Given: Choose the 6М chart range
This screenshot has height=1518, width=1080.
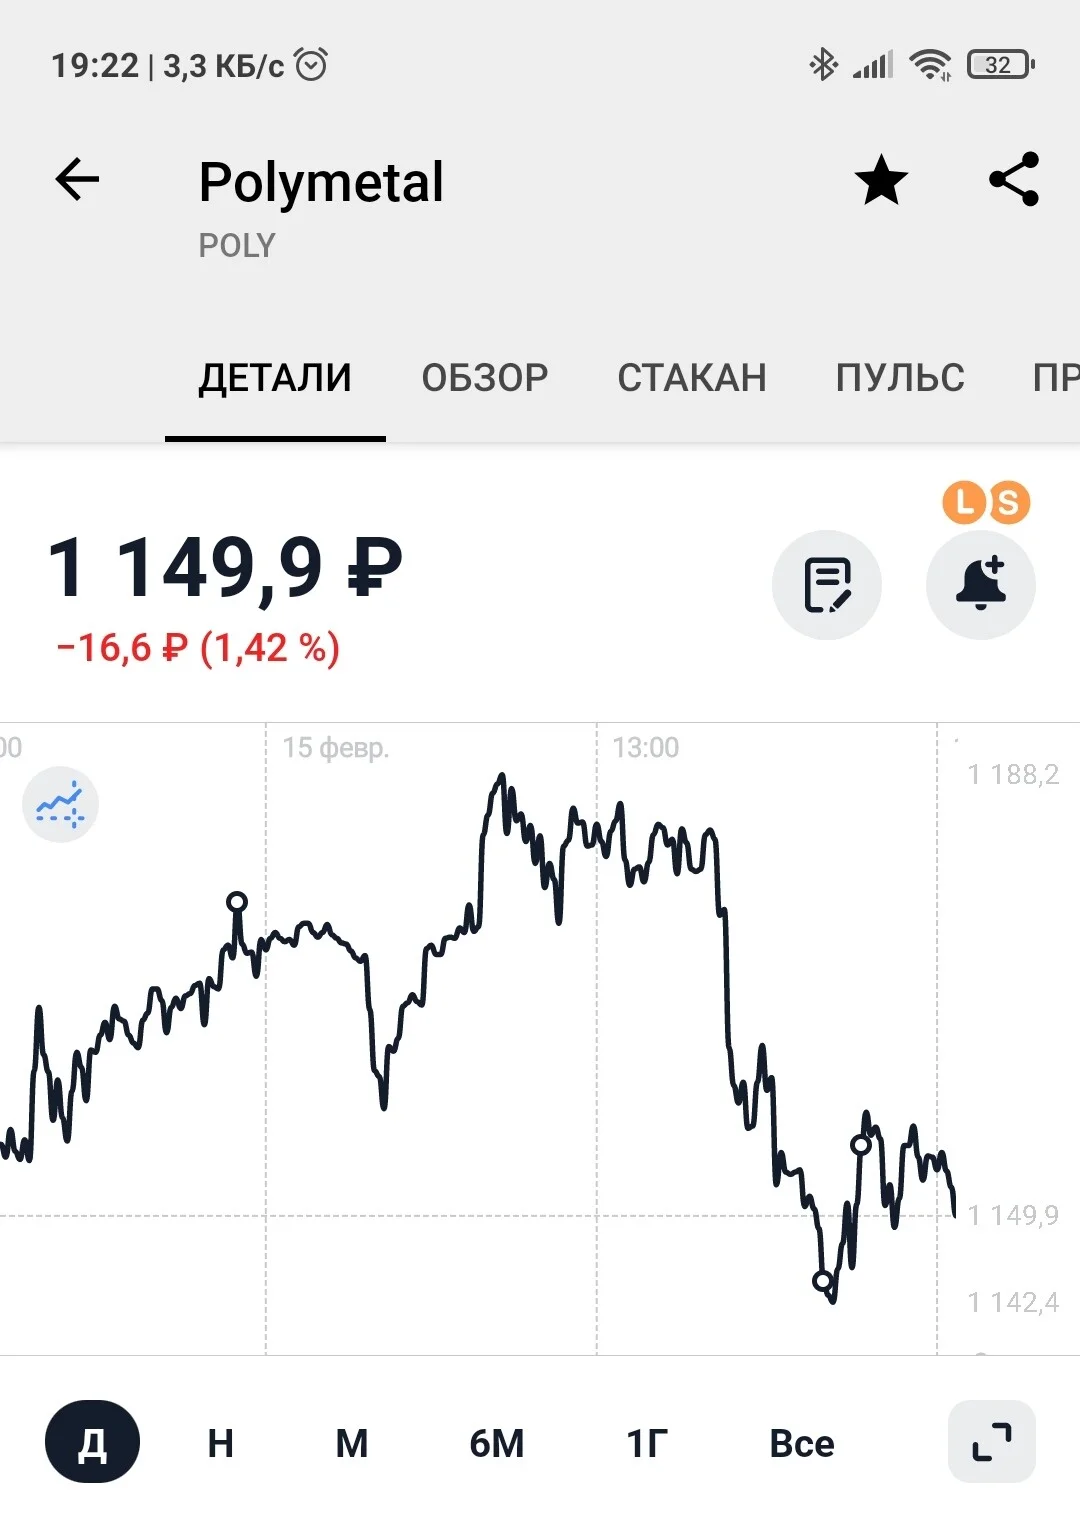Looking at the screenshot, I should [x=497, y=1443].
